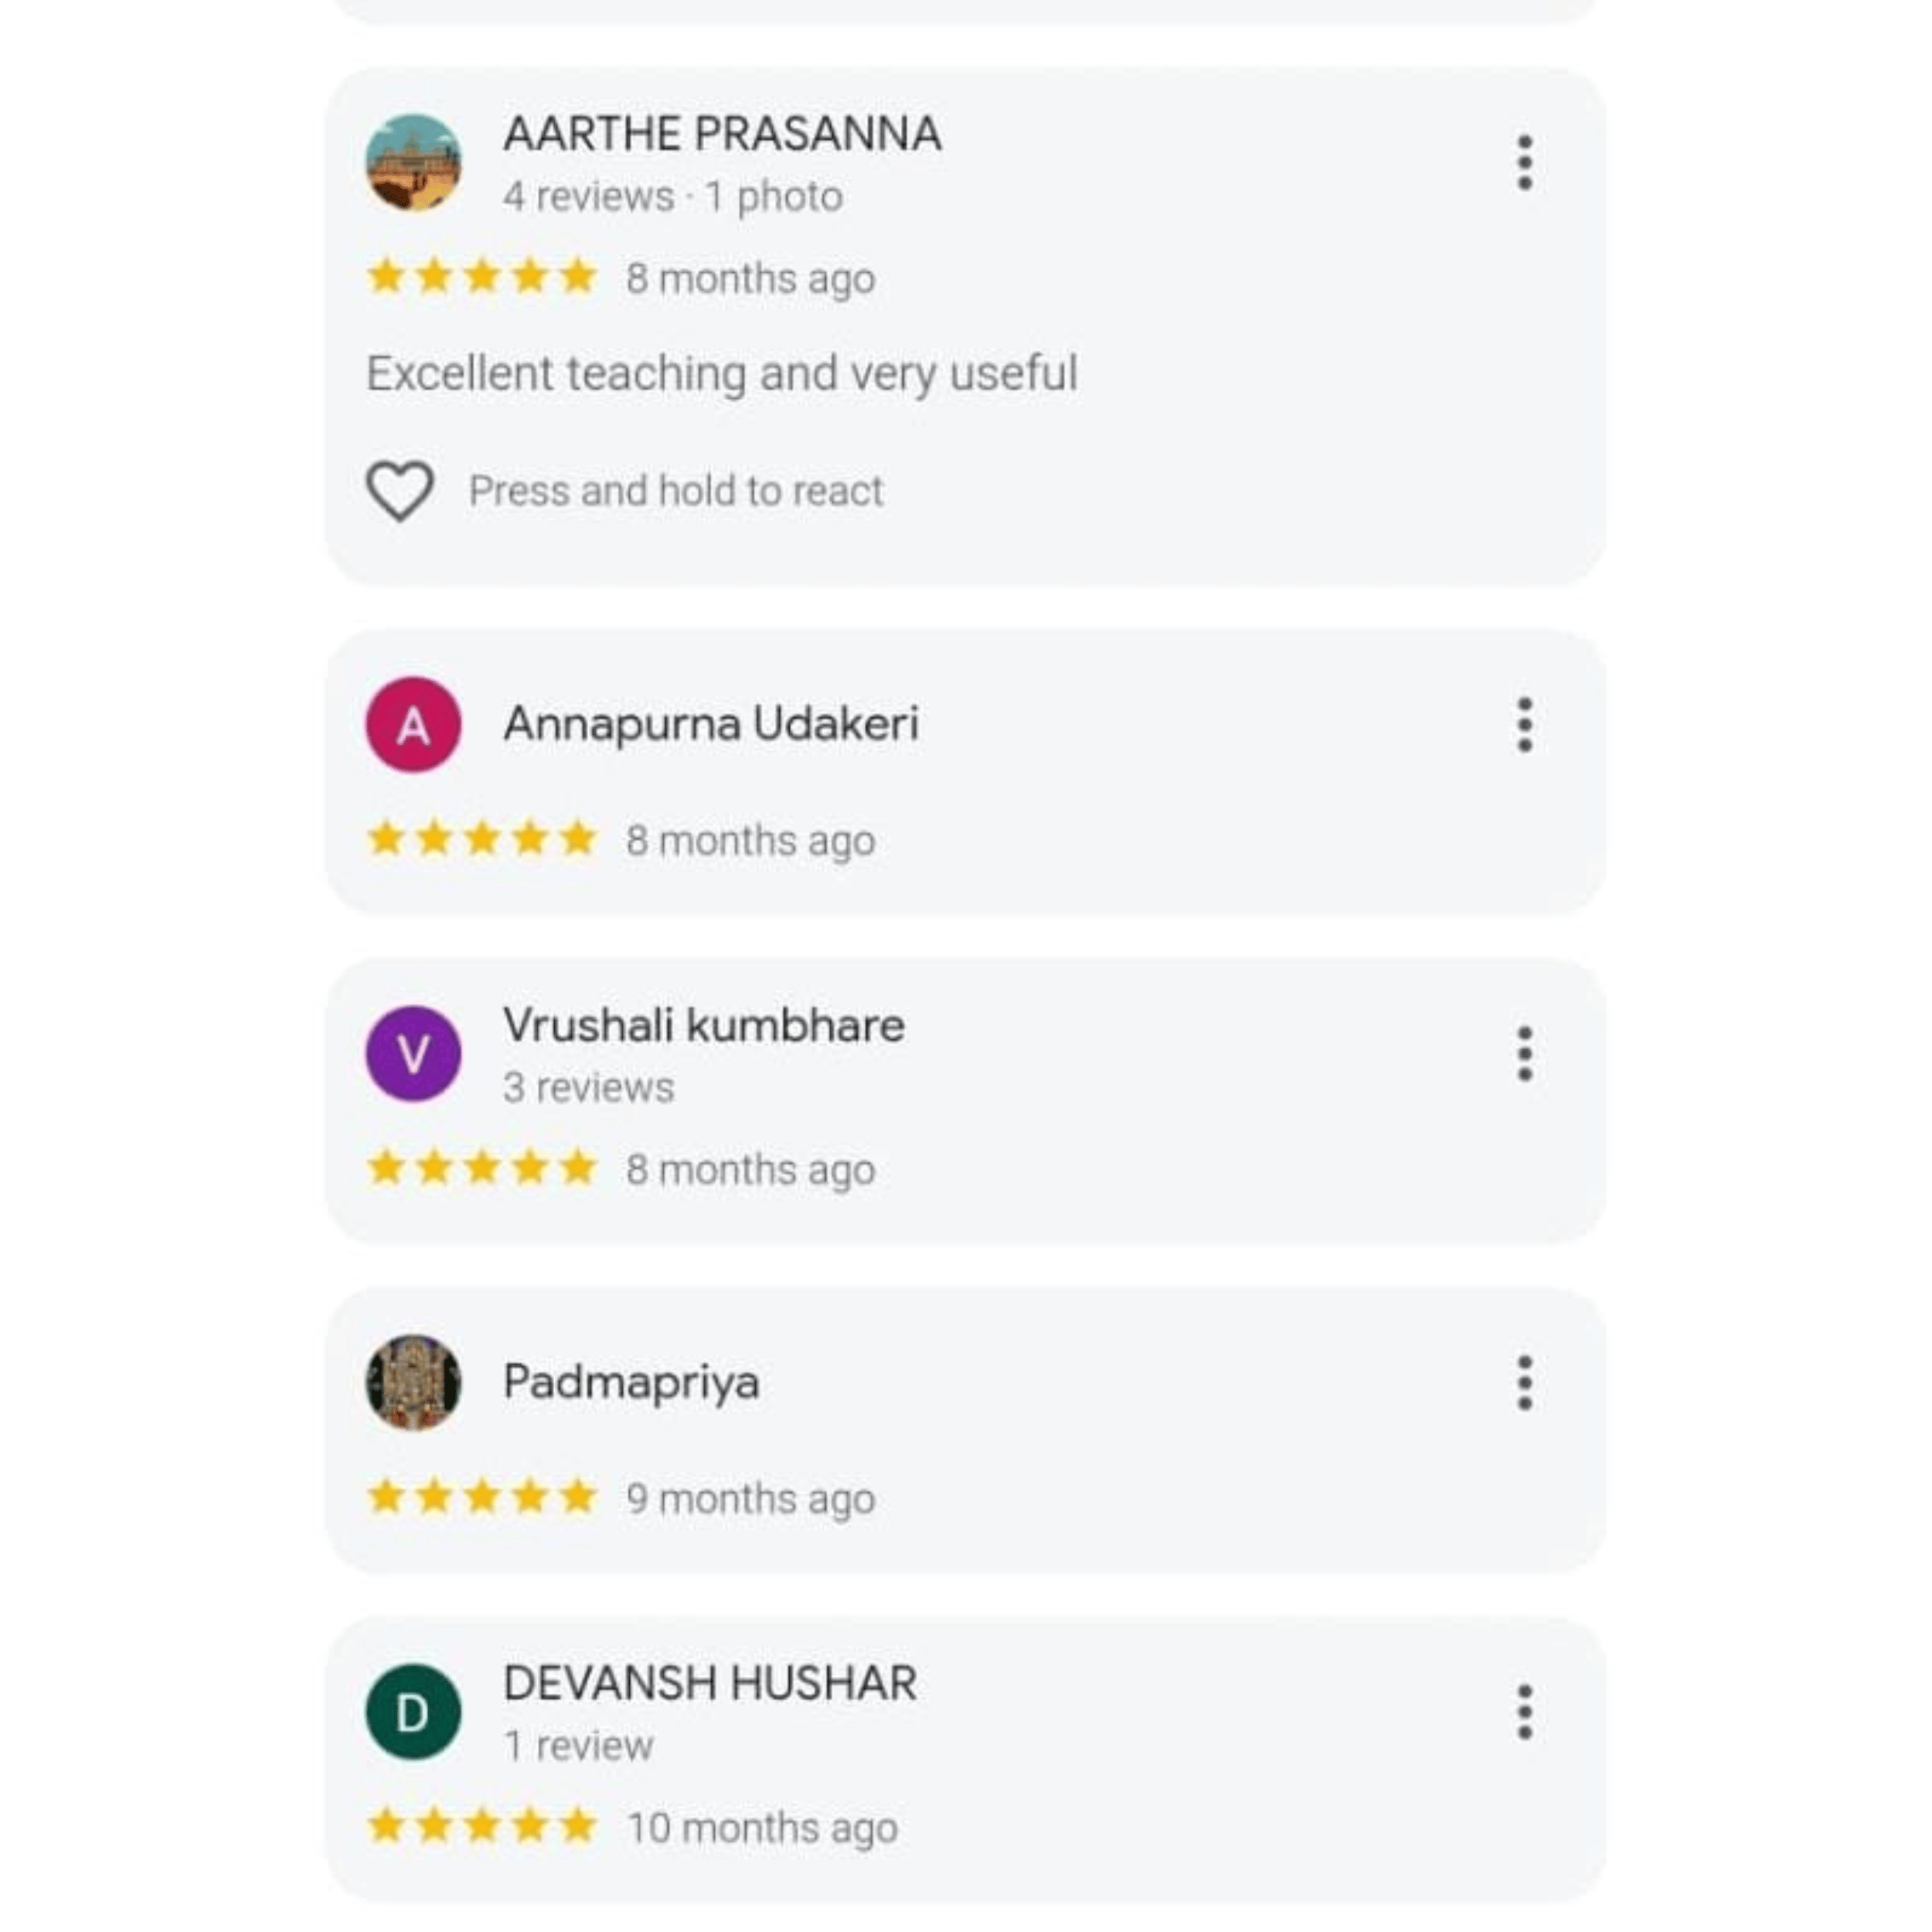This screenshot has width=1932, height=1932.
Task: Tap the three-dot menu beside Padmapriya
Action: [1524, 1383]
